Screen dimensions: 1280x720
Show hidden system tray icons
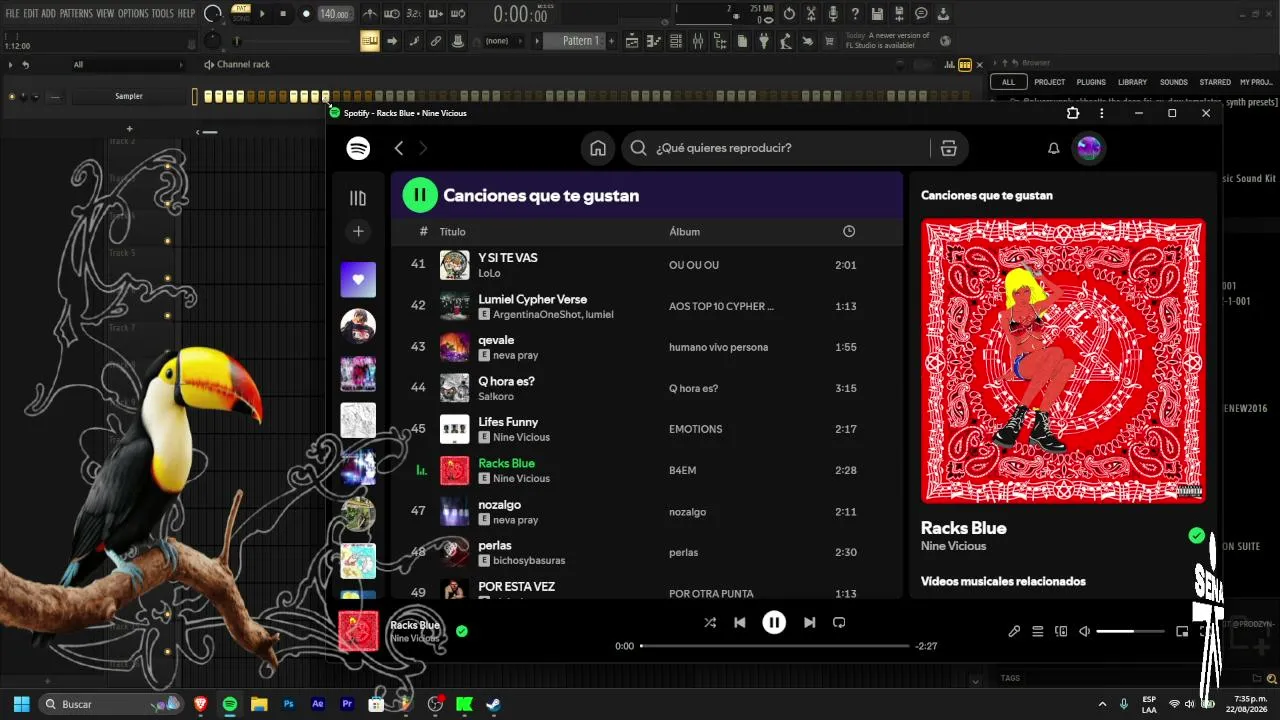[x=1102, y=704]
